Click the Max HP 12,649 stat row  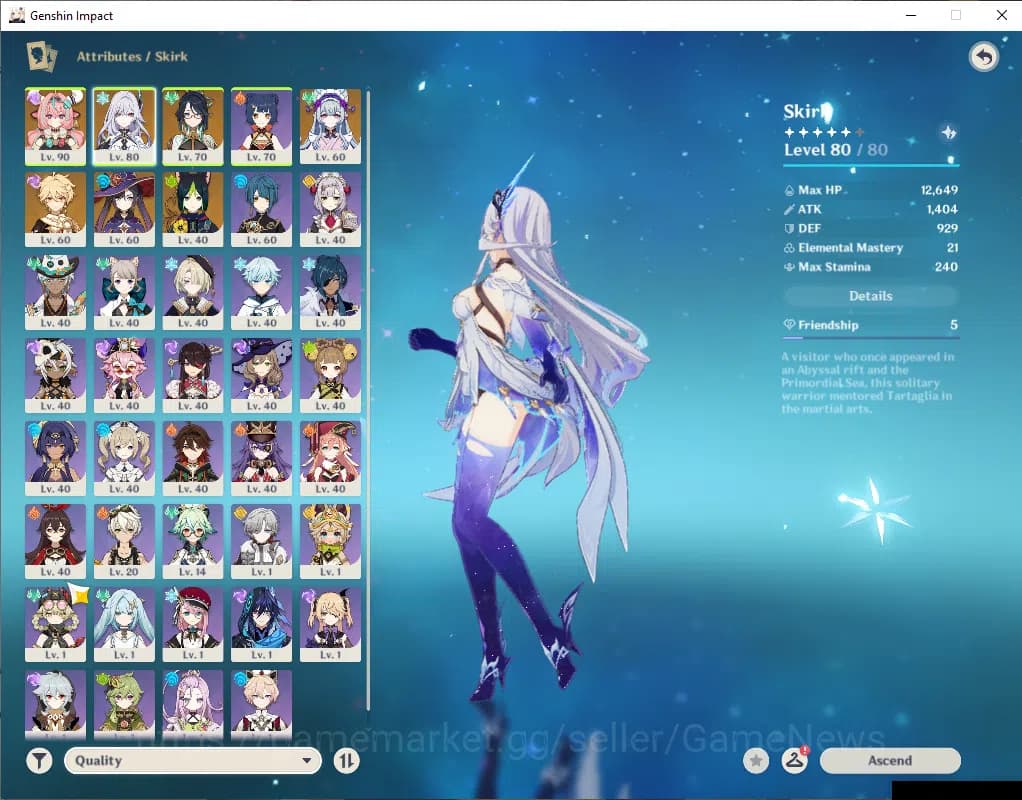click(871, 190)
